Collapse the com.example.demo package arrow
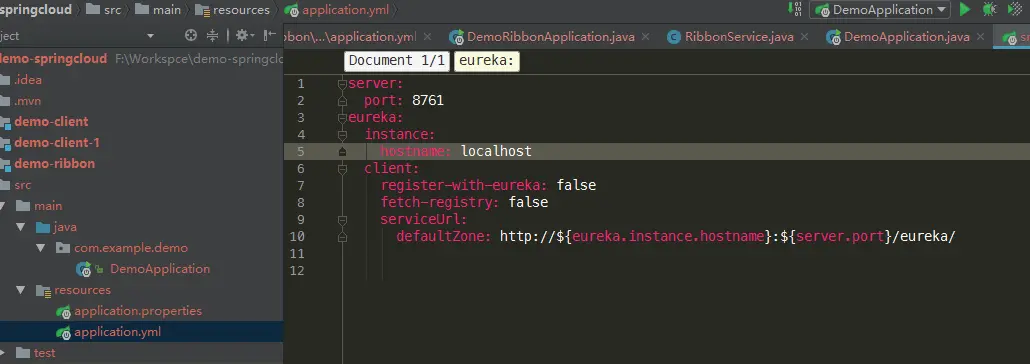This screenshot has width=1030, height=364. pos(42,248)
